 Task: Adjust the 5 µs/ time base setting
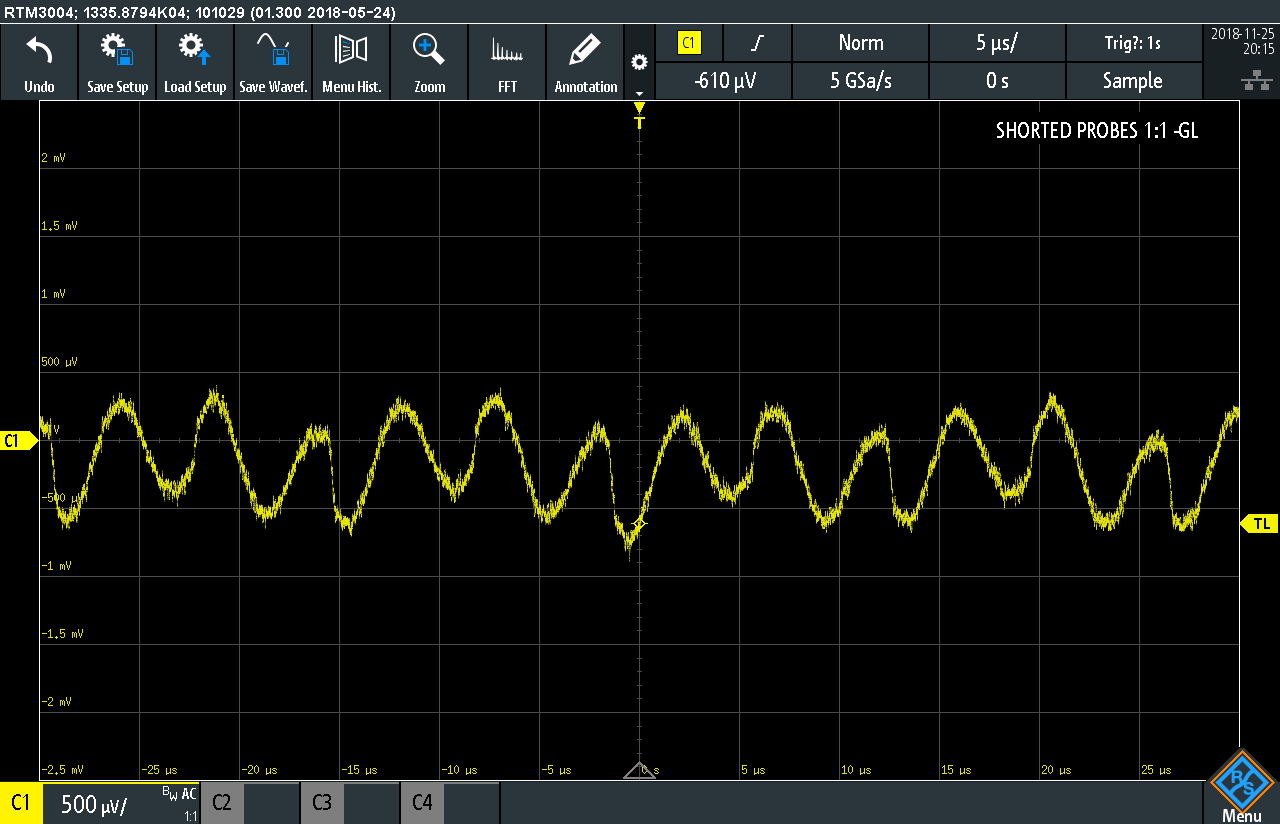coord(996,43)
